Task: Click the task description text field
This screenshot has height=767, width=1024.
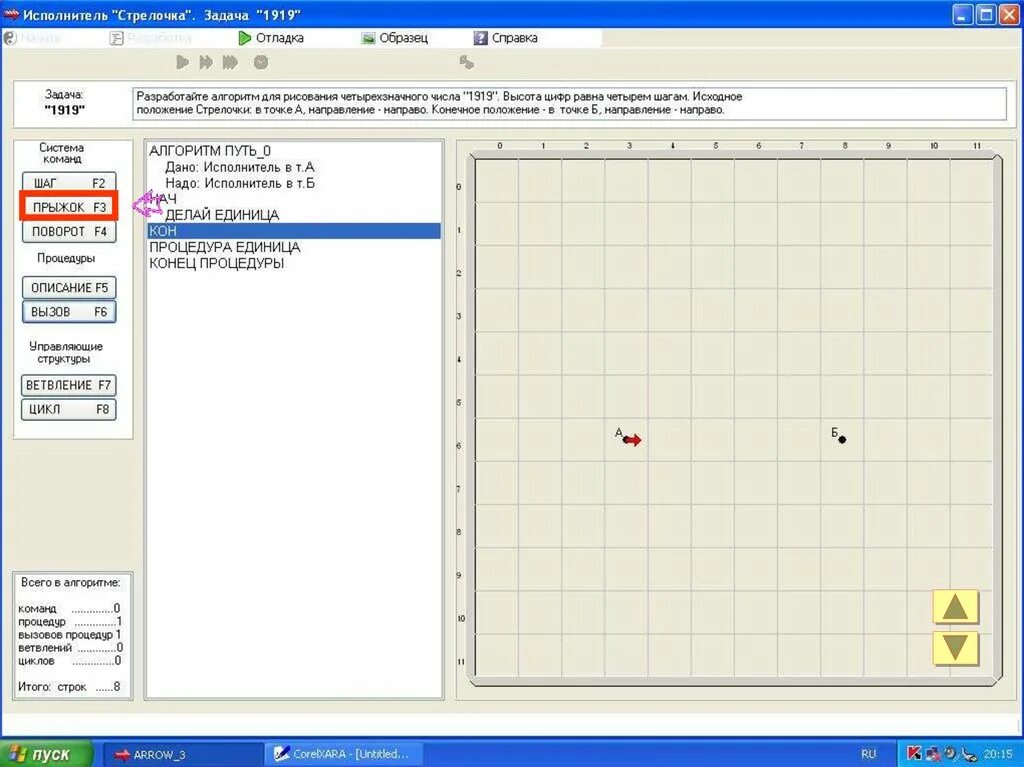Action: [x=569, y=103]
